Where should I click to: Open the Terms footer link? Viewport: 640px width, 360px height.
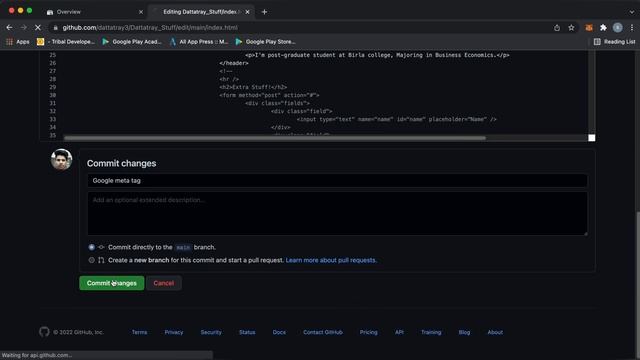tap(139, 332)
